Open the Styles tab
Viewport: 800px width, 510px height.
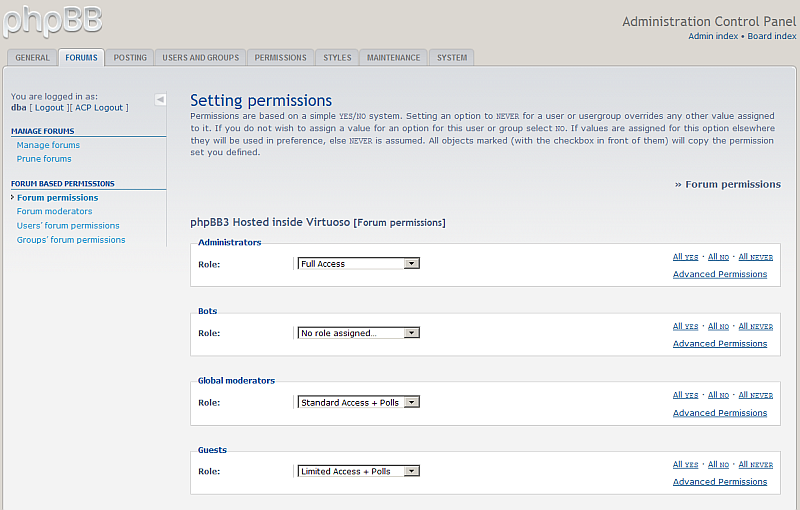[337, 58]
